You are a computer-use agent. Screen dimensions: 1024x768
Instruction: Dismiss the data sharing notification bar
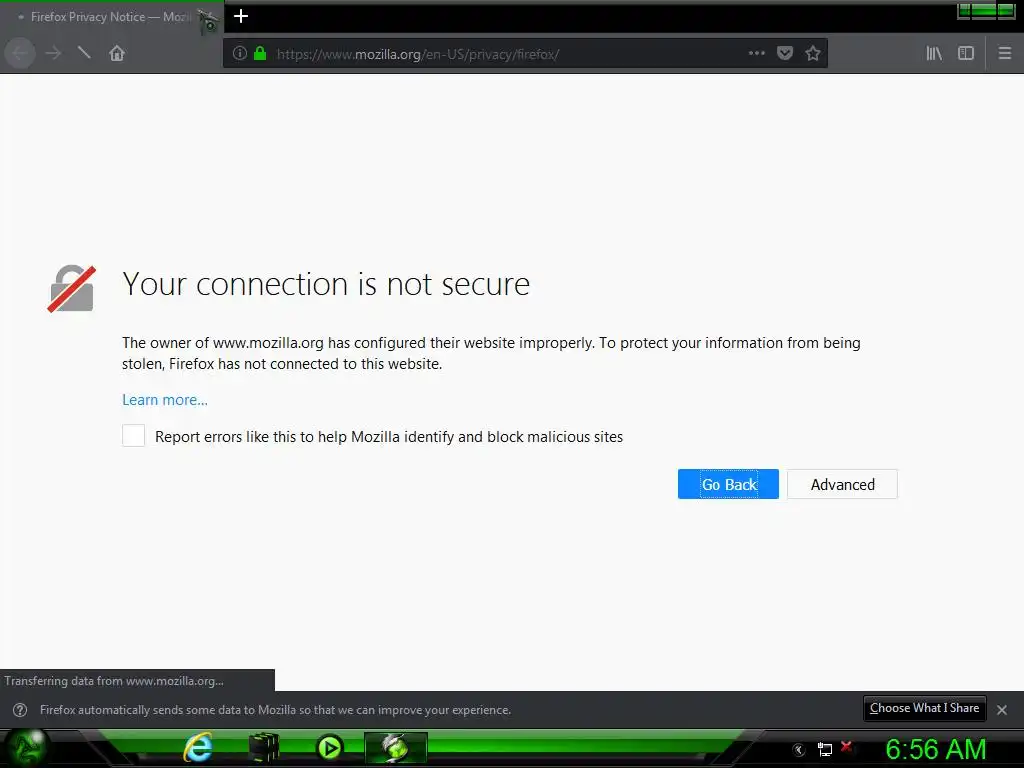tap(1002, 710)
